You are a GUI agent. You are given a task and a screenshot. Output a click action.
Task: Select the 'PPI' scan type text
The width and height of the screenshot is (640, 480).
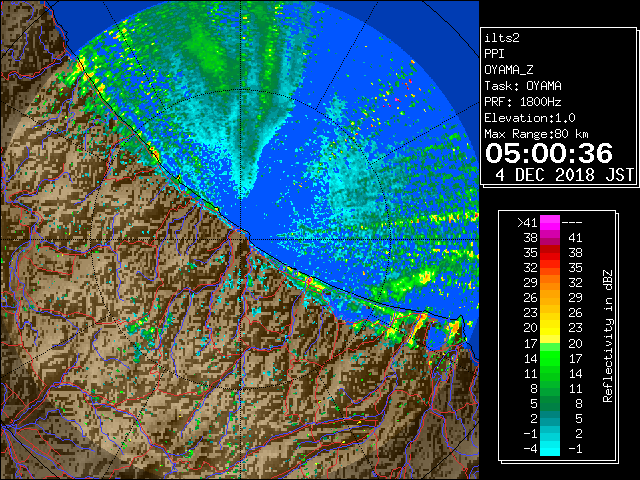tap(494, 54)
